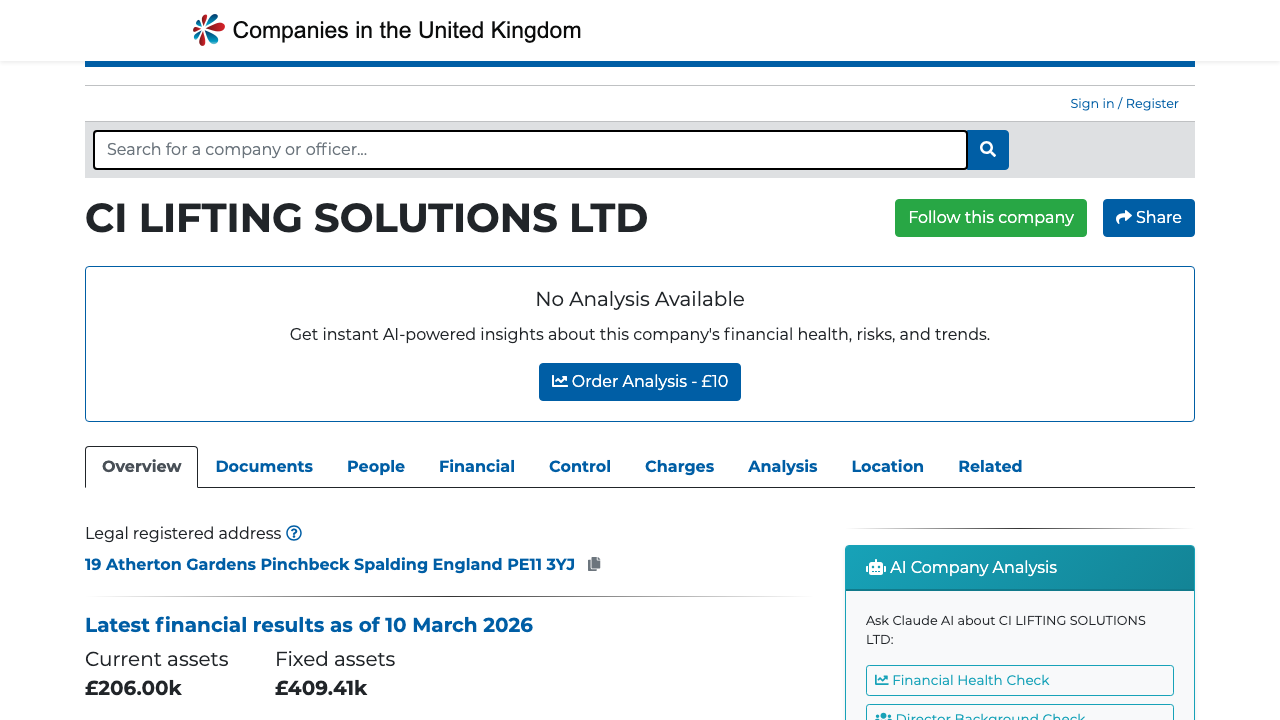Image resolution: width=1280 pixels, height=720 pixels.
Task: Switch to the Related tab
Action: click(x=990, y=466)
